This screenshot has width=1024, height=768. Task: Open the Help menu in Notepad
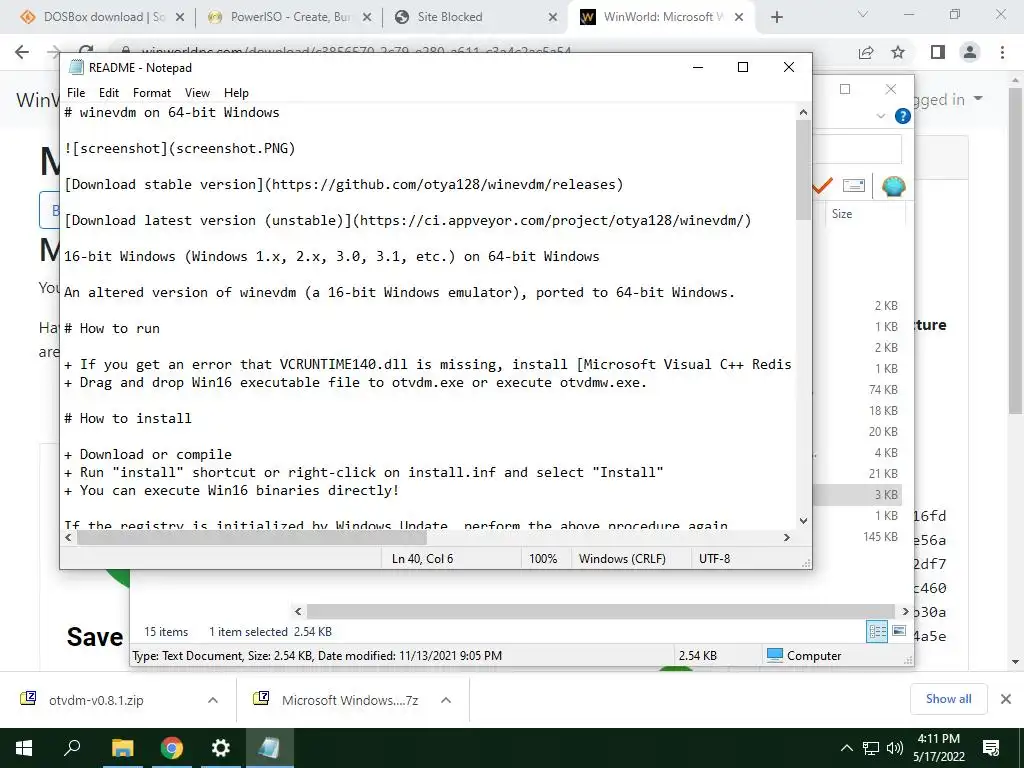tap(236, 93)
